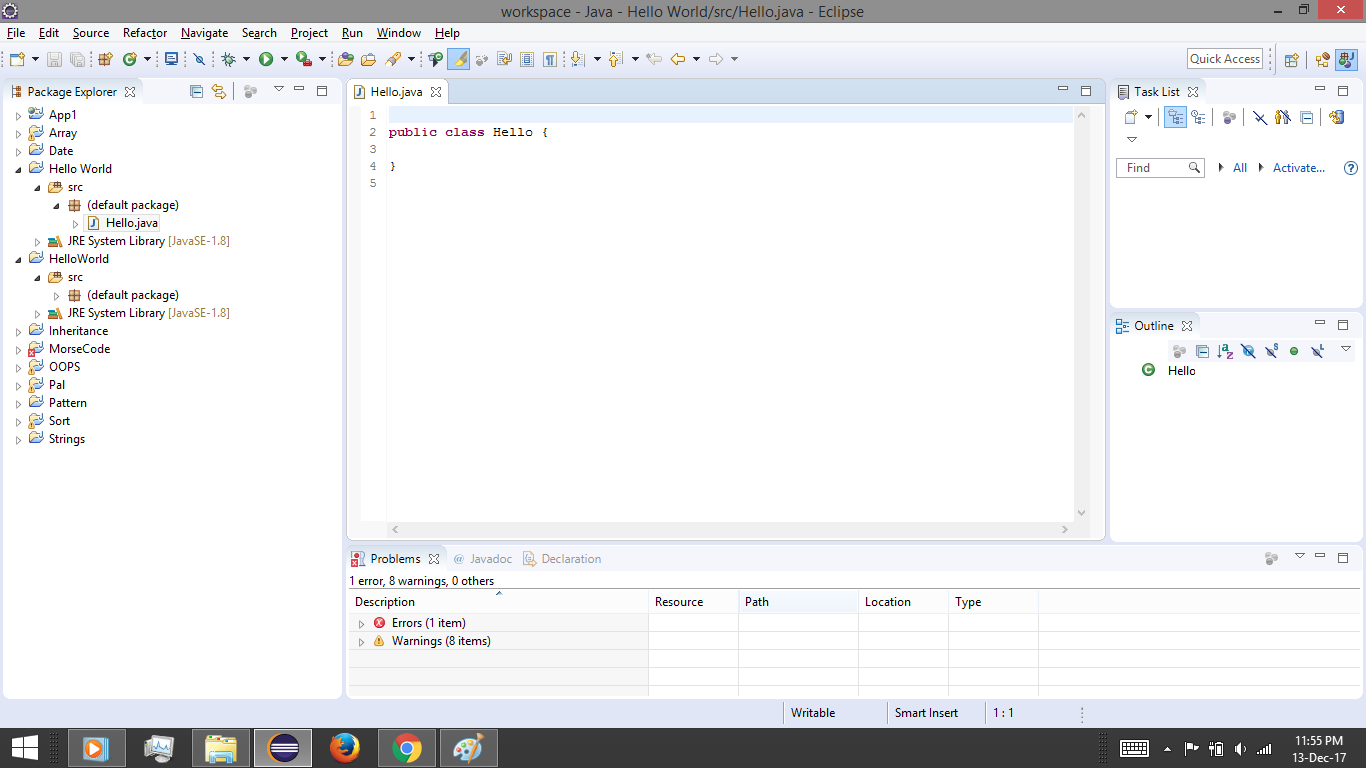Toggle Scheduled view in Task List

click(x=1198, y=117)
